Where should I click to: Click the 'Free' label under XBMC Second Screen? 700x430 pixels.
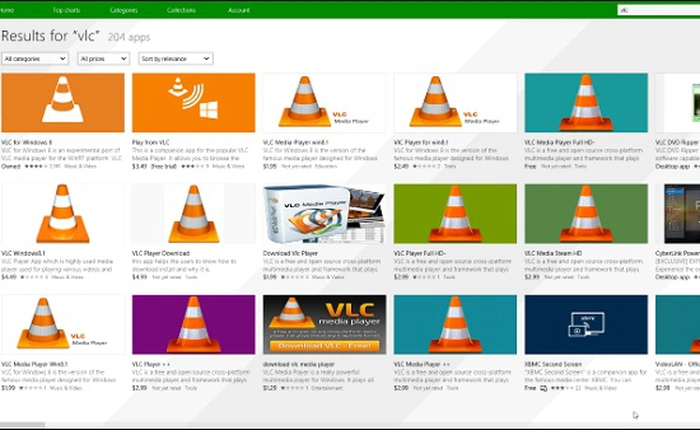tap(530, 388)
